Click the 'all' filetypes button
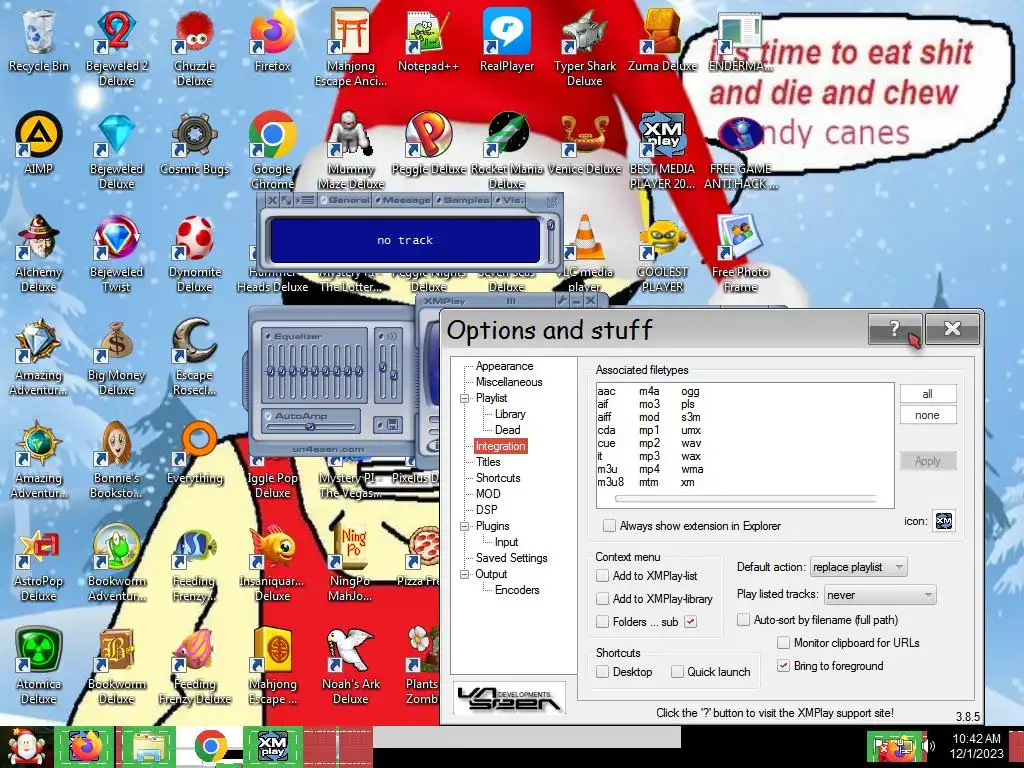 coord(928,394)
